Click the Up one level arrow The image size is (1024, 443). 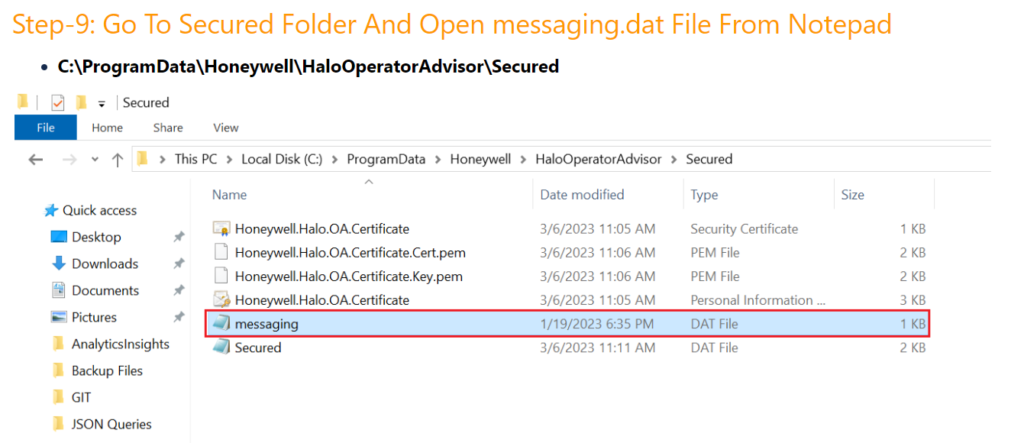[x=118, y=159]
